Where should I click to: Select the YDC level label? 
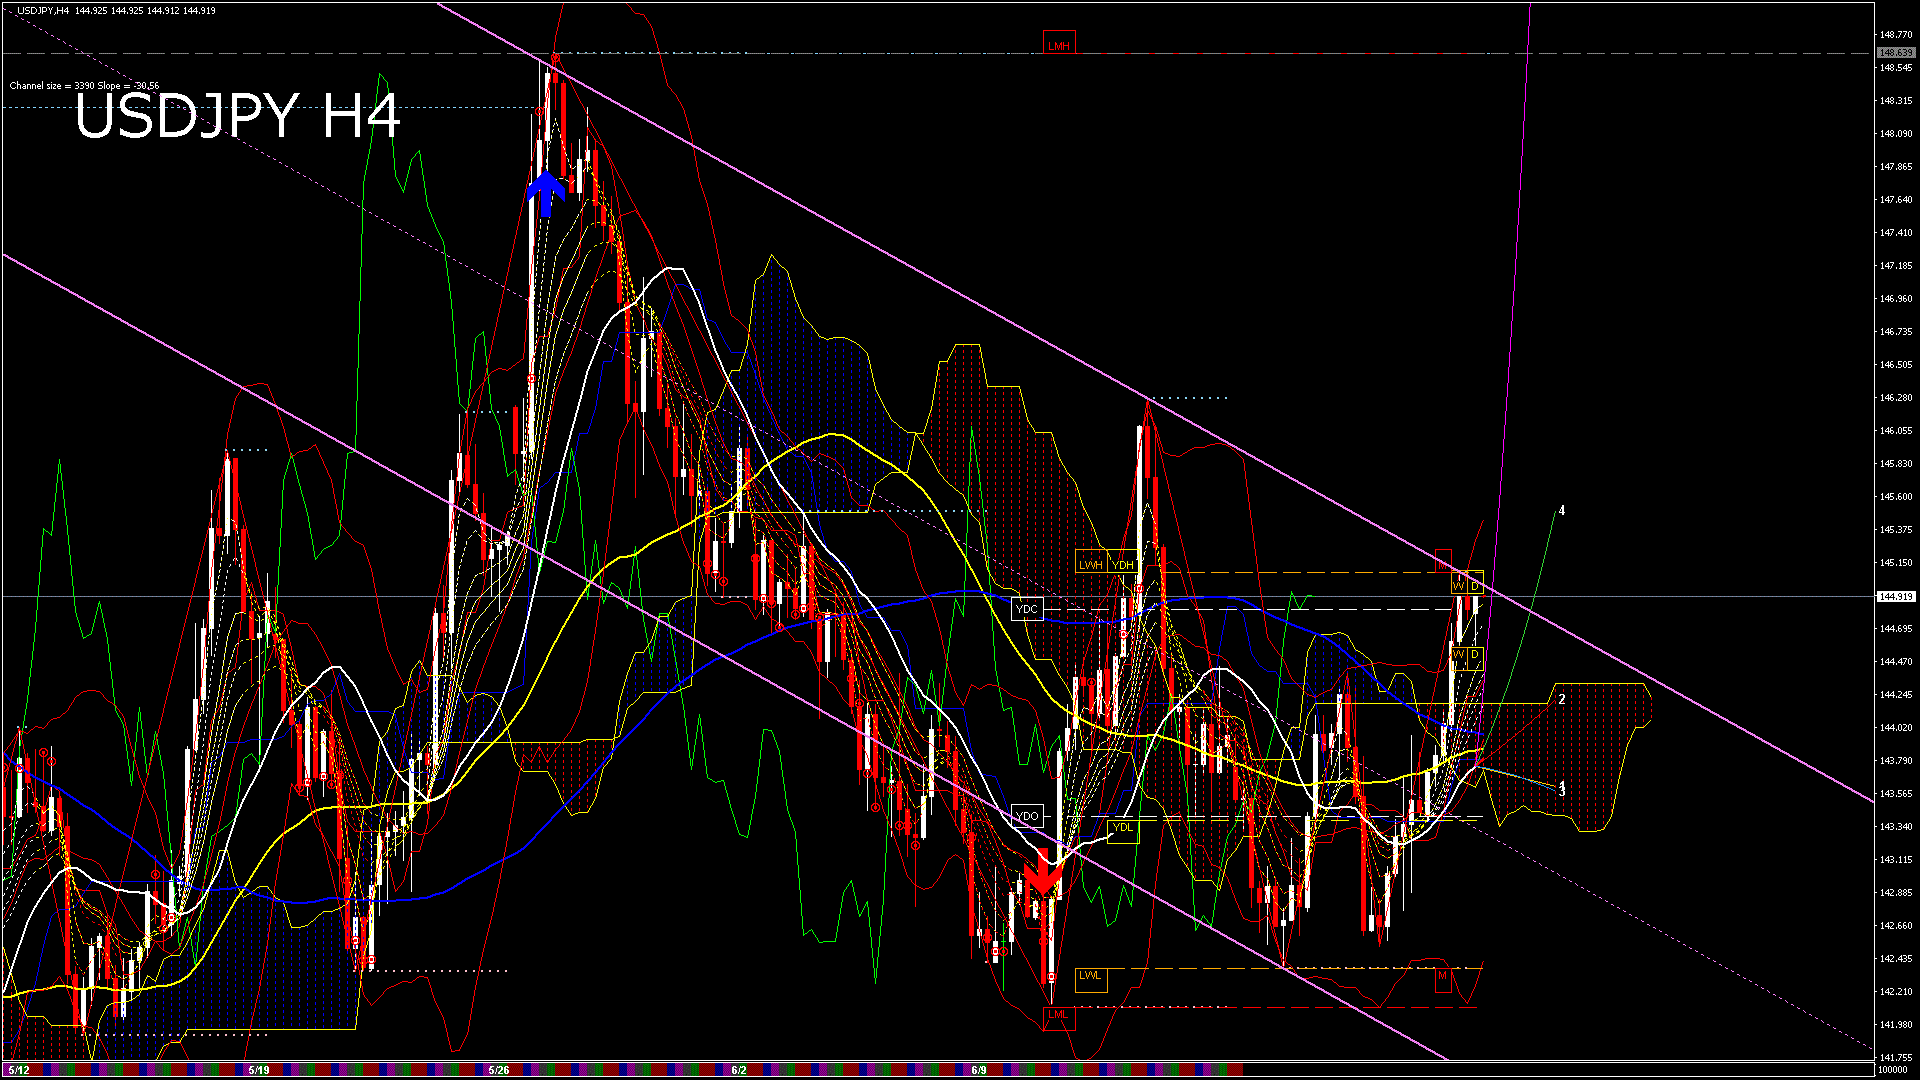(1027, 609)
